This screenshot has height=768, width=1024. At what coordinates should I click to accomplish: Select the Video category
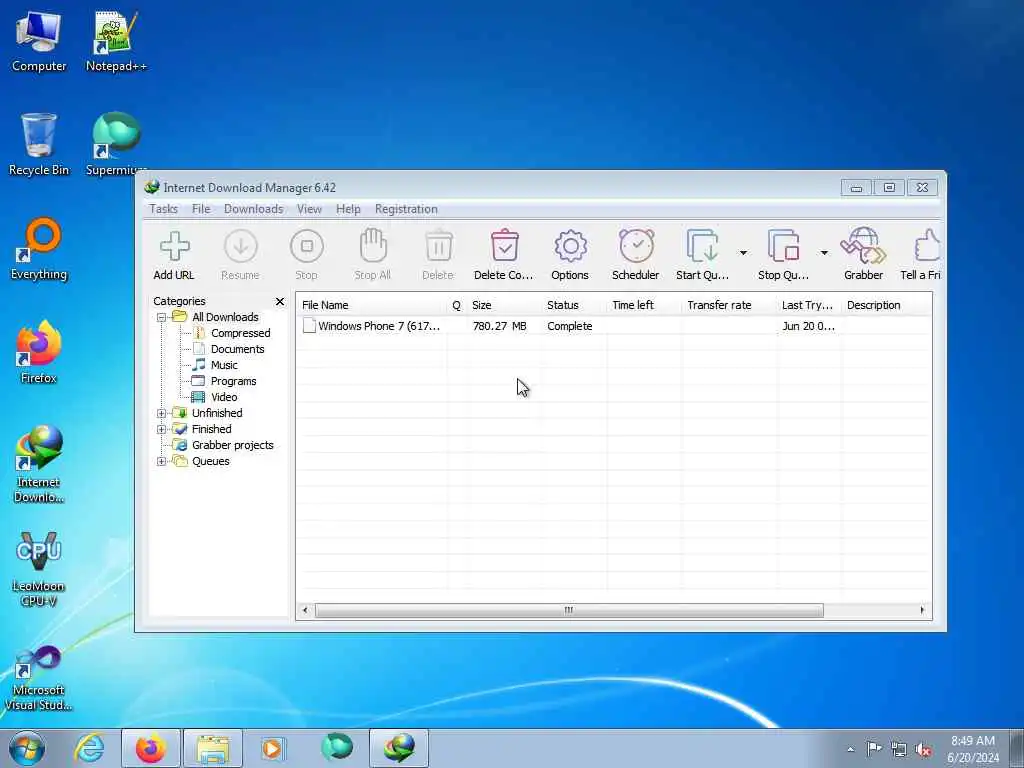point(224,397)
